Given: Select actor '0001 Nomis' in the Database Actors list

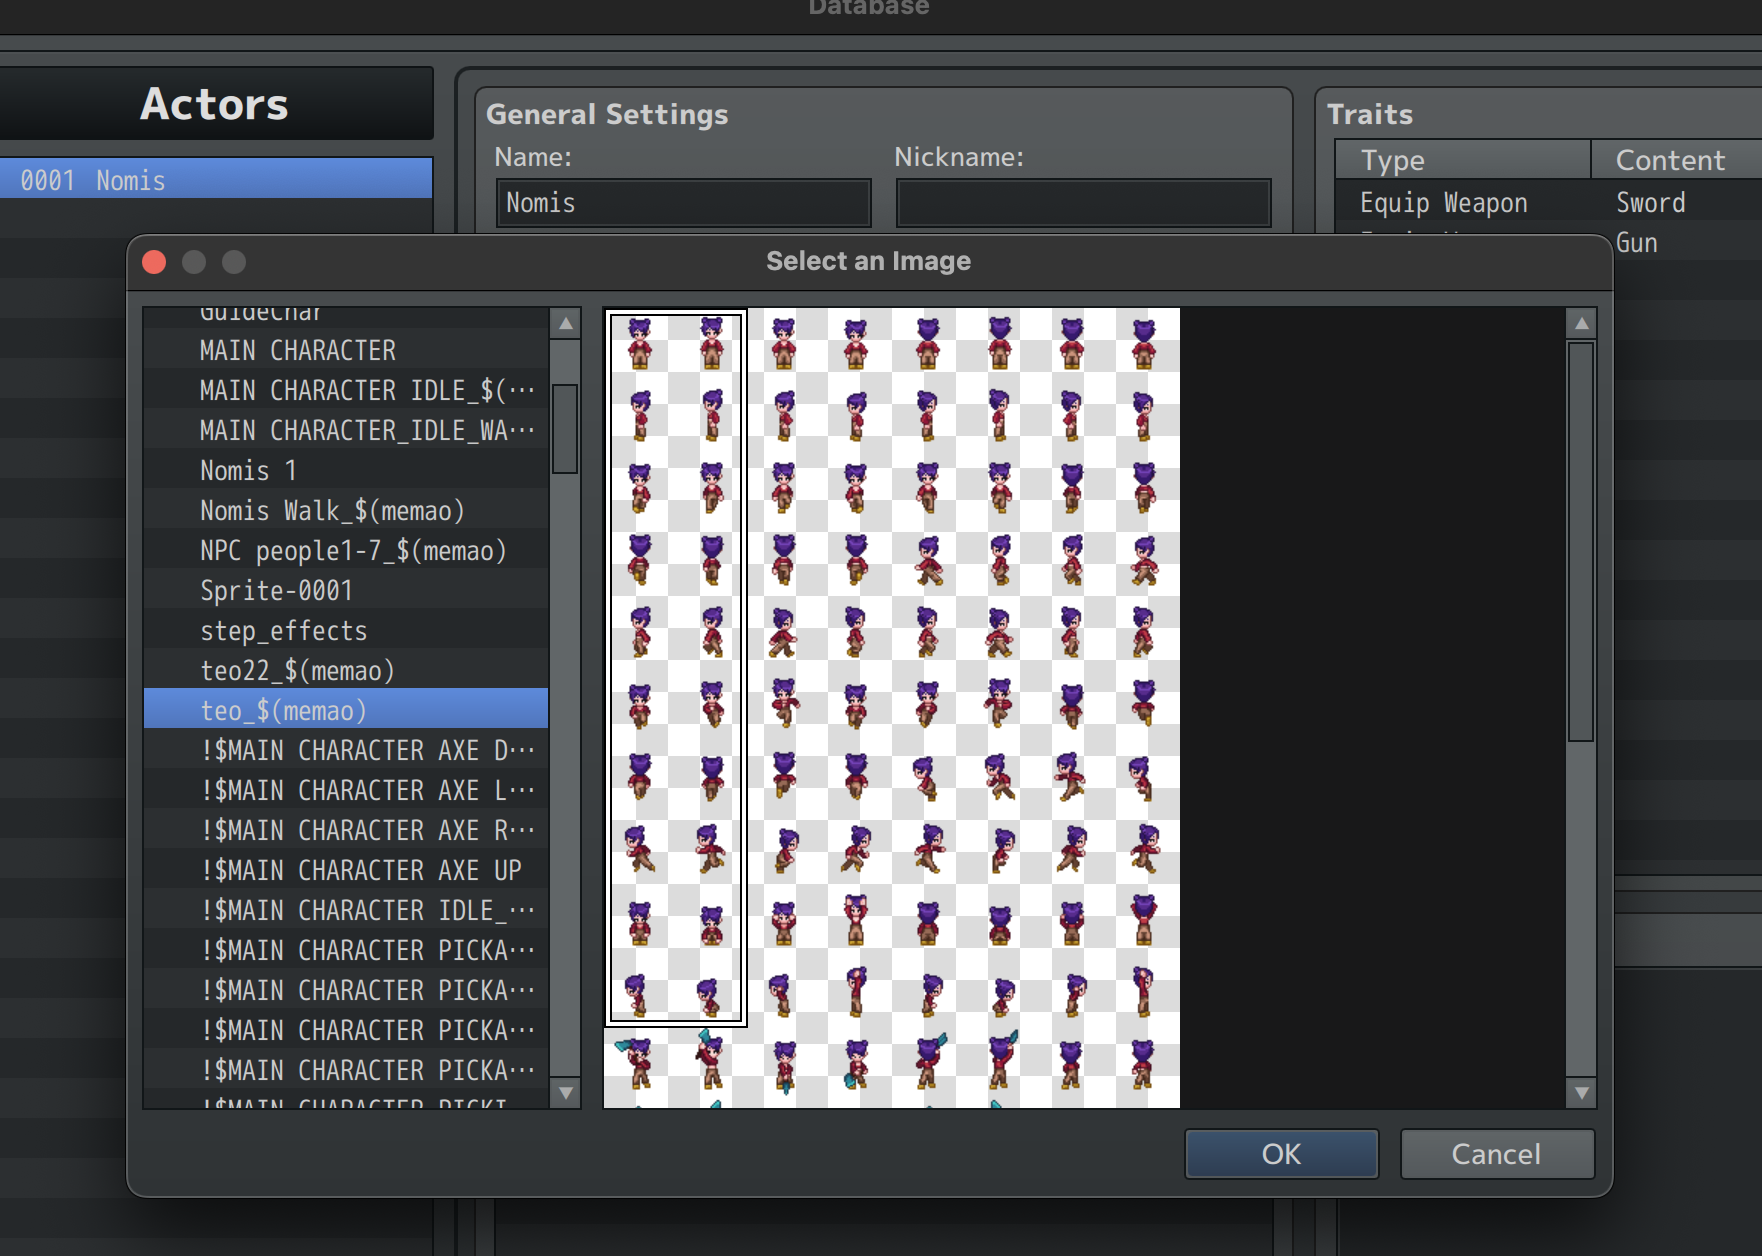Looking at the screenshot, I should pyautogui.click(x=216, y=180).
